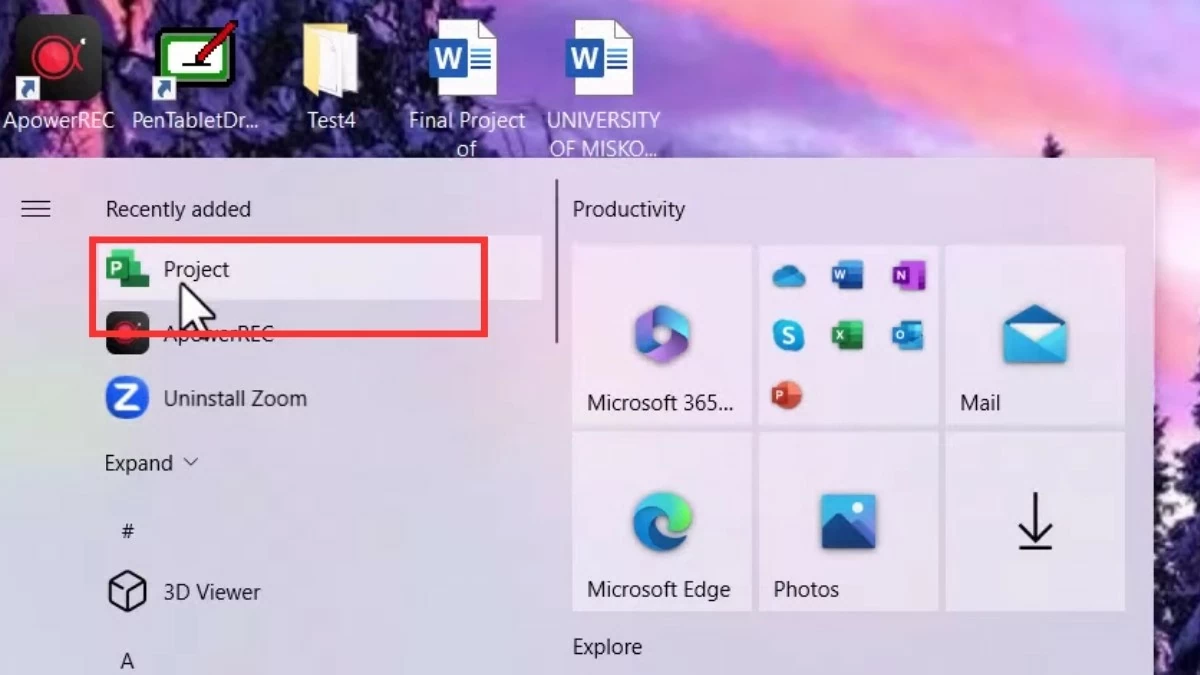Collapse the hamburger menu at top left

(x=36, y=209)
